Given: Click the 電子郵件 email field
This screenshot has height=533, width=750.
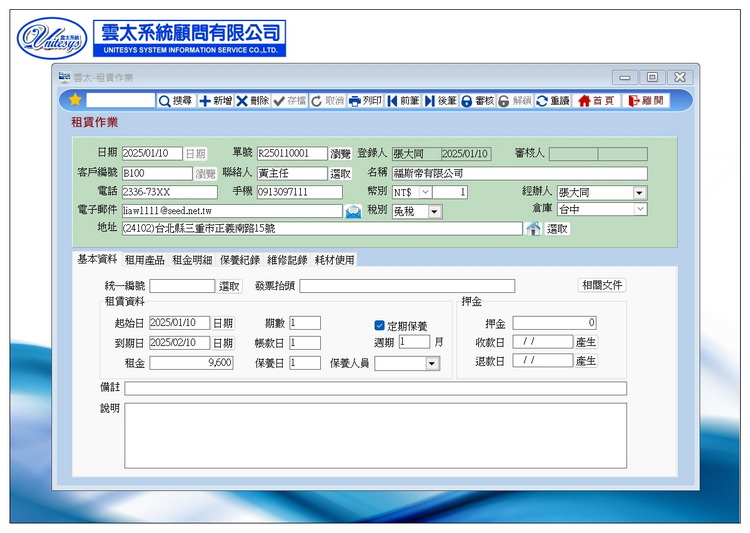Looking at the screenshot, I should [232, 211].
